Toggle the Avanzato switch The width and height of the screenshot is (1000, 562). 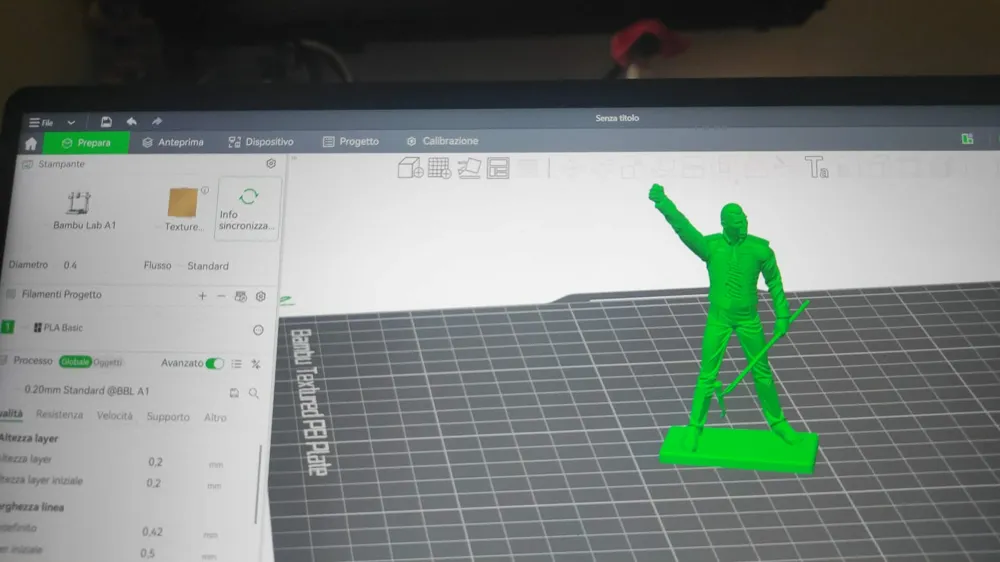(215, 364)
